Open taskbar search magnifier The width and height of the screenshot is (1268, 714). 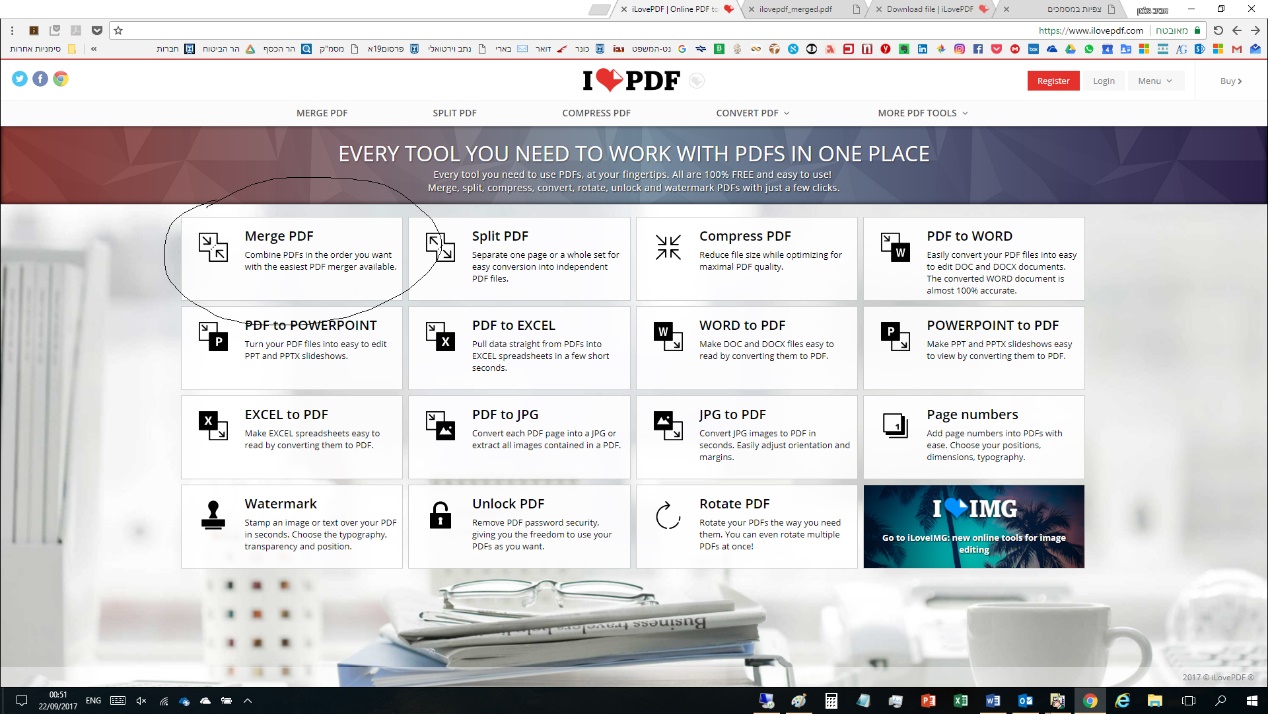point(1220,701)
